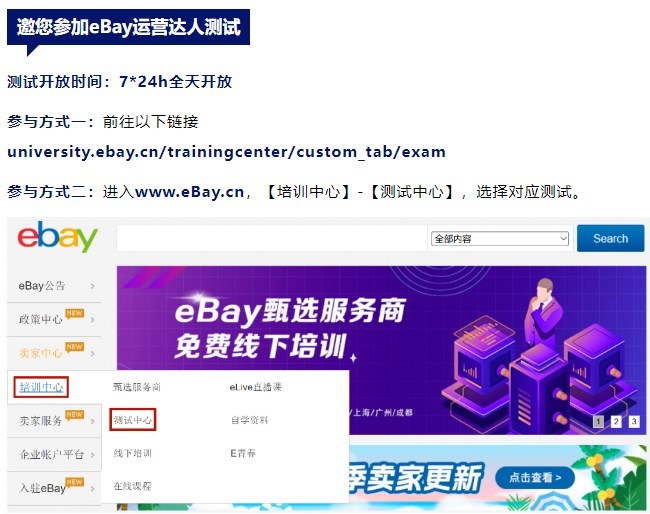Click NEW badge next to 入驻eBay
The height and width of the screenshot is (514, 650).
click(75, 482)
